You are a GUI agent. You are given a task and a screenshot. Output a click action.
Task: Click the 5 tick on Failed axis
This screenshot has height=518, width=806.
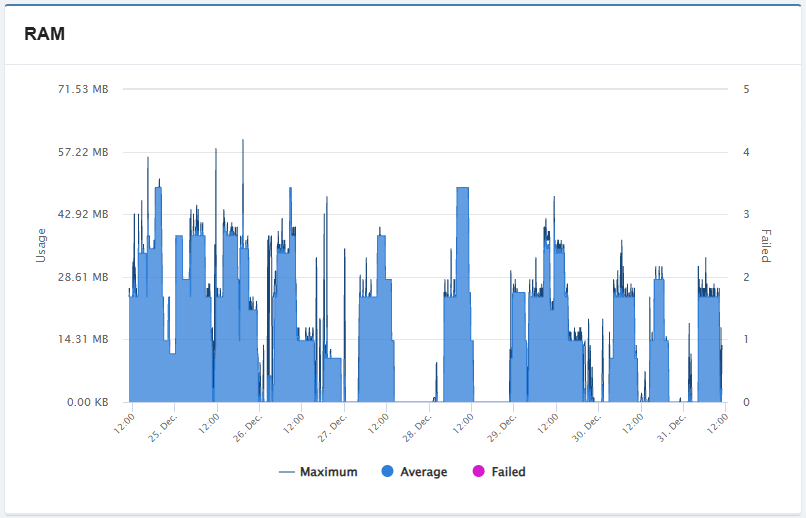(746, 89)
